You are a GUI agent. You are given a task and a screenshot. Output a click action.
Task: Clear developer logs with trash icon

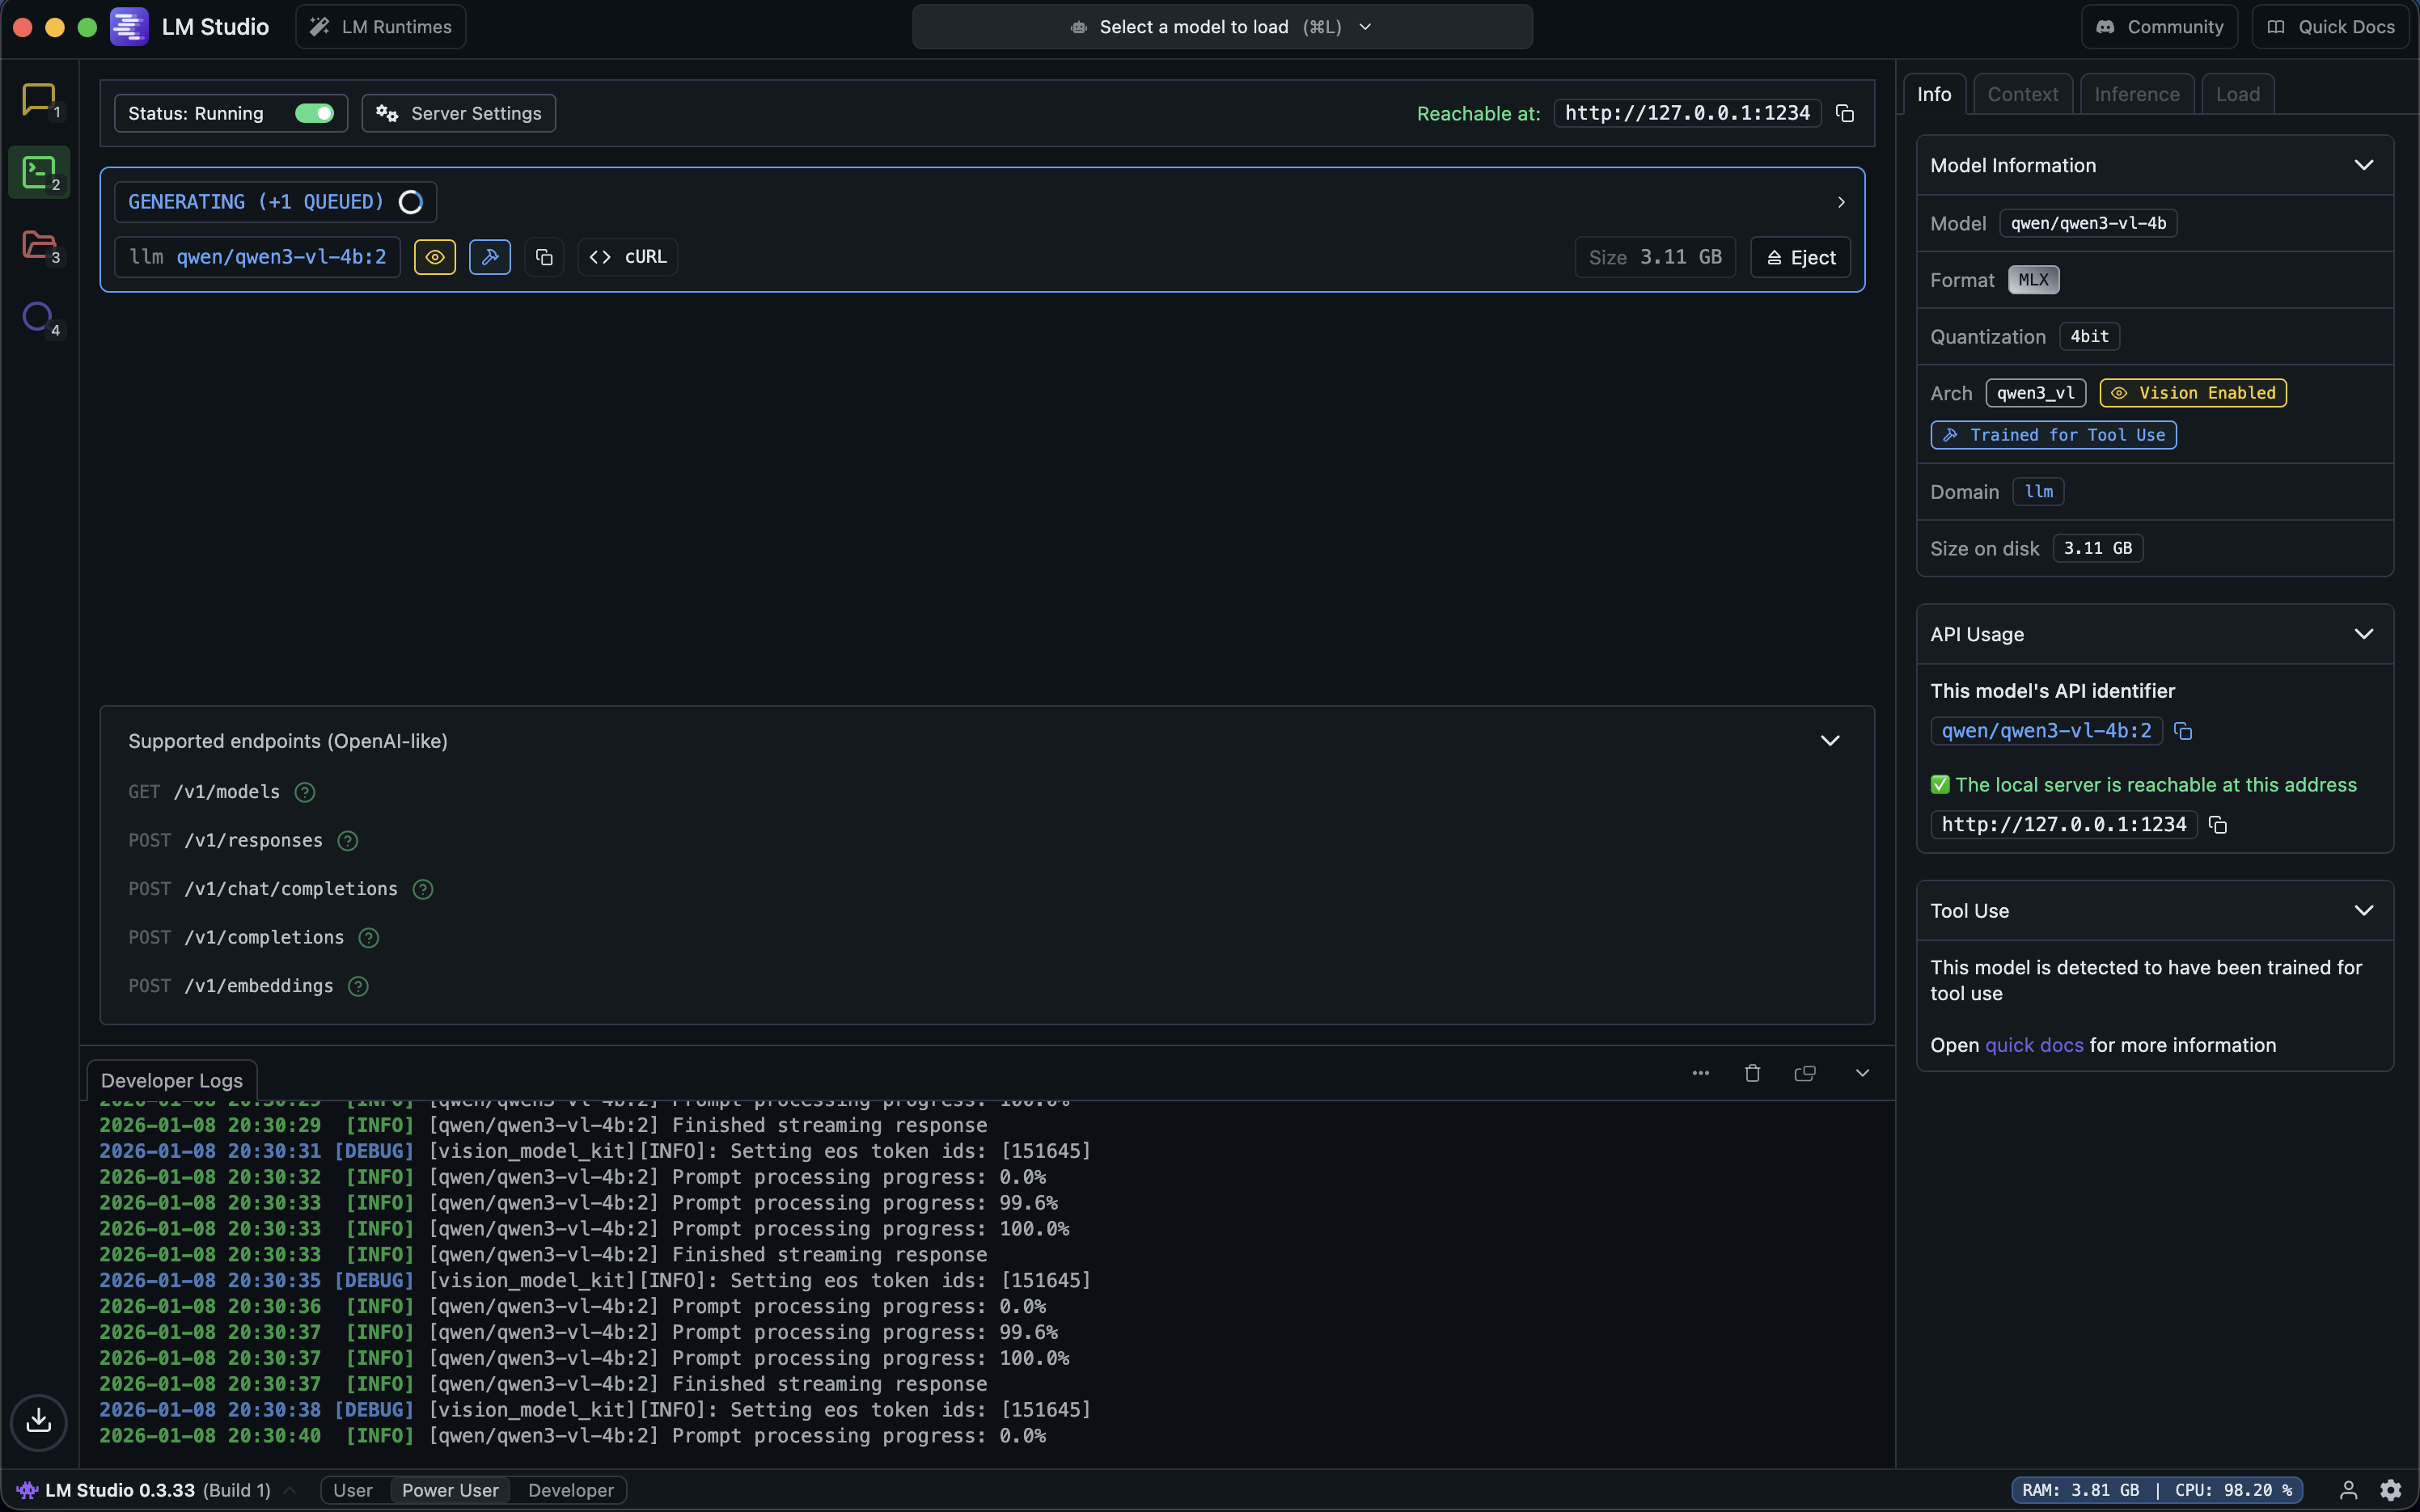(1752, 1073)
